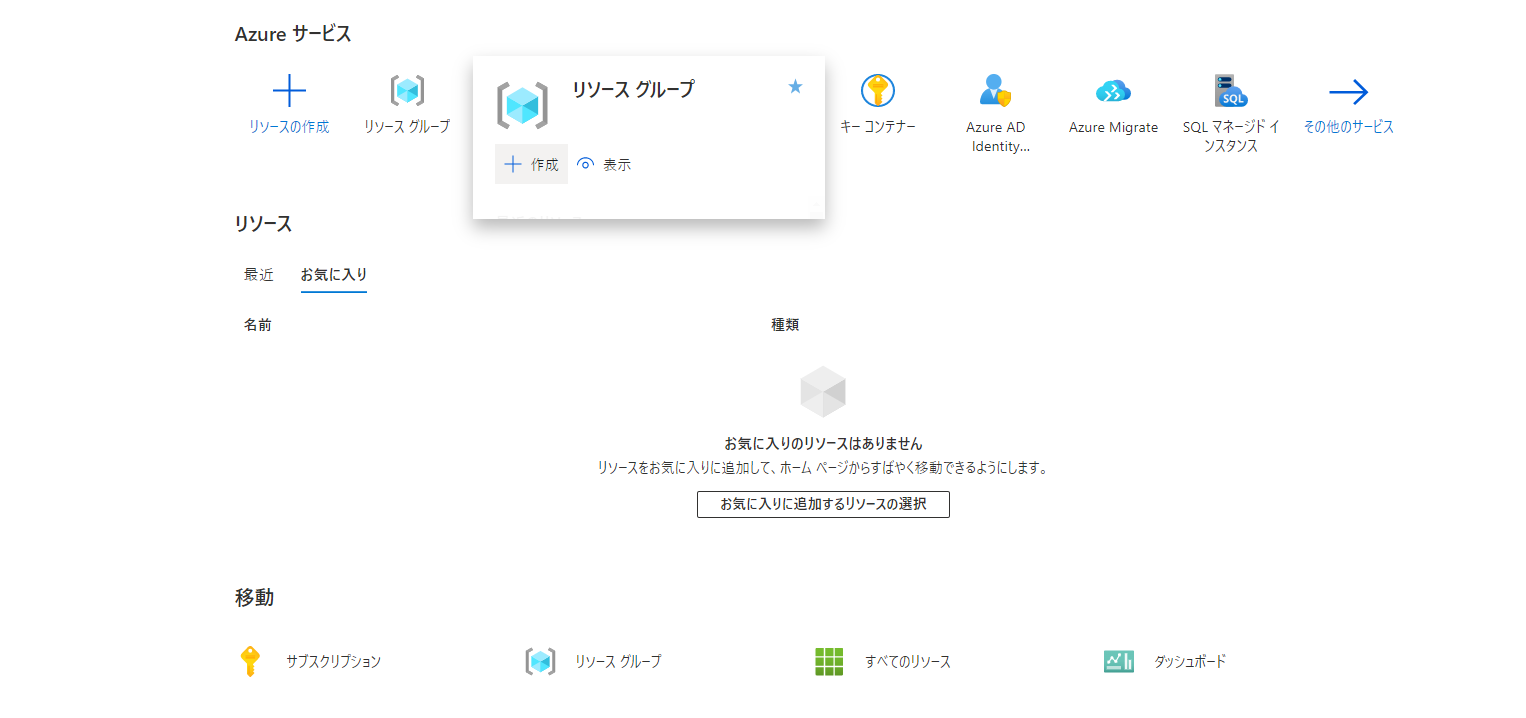Click キー コンテナー label text
The image size is (1526, 718).
878,127
